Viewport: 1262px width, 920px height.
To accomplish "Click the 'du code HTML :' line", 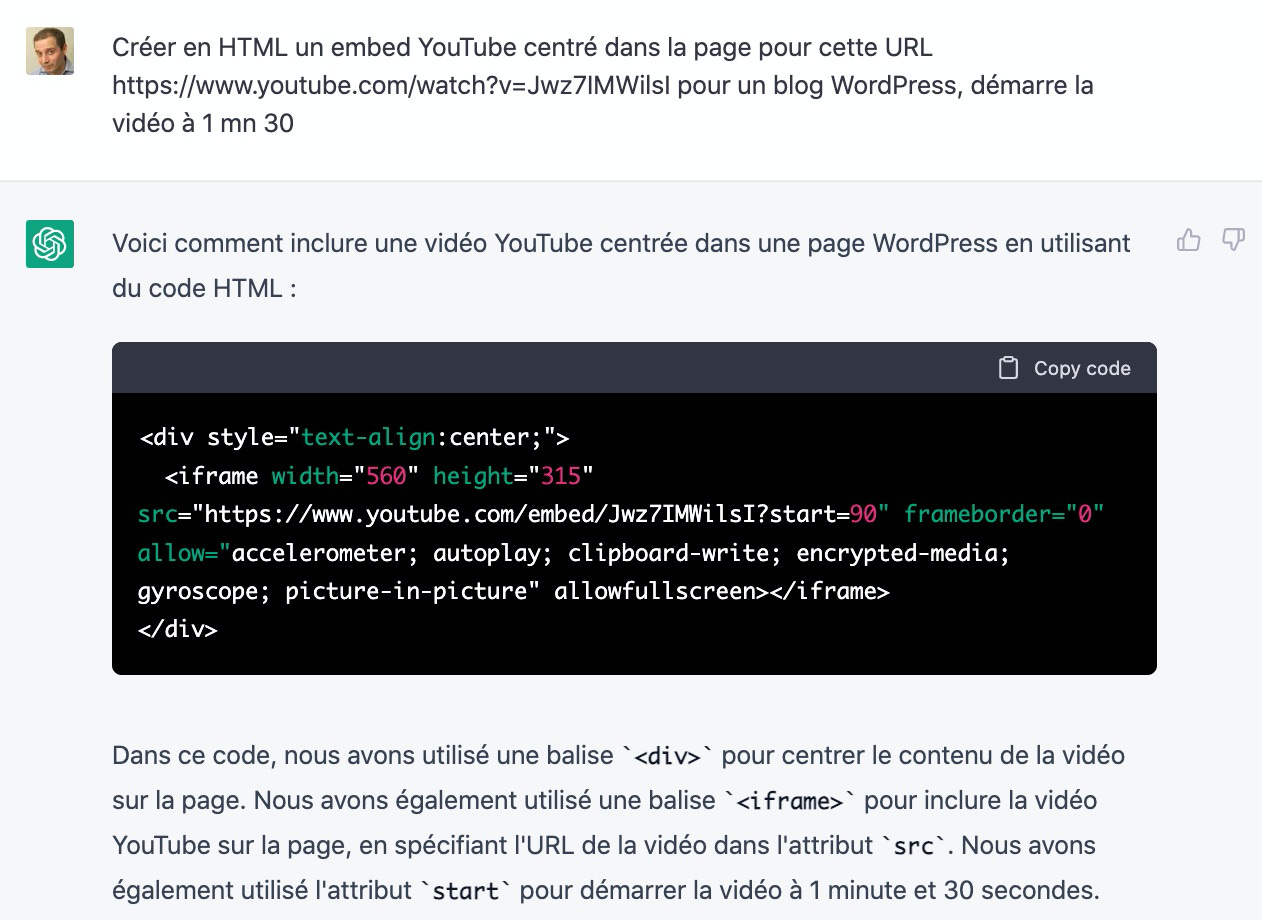I will pyautogui.click(x=204, y=289).
